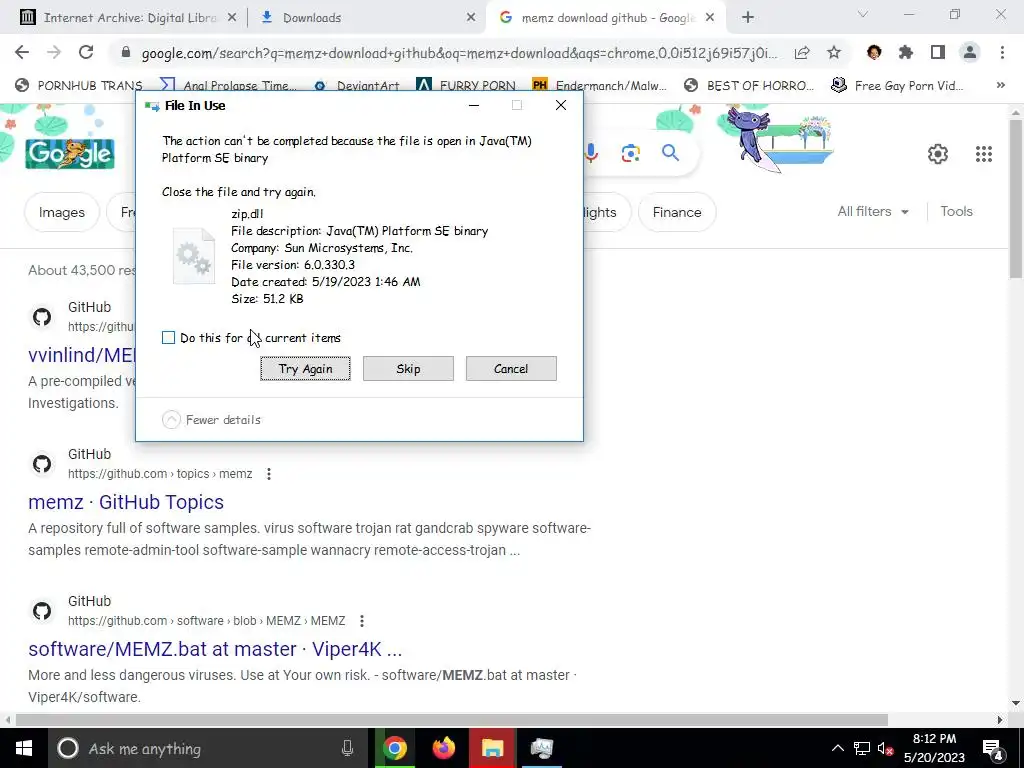Close the Internet Archive tab
This screenshot has height=768, width=1024.
(x=232, y=18)
